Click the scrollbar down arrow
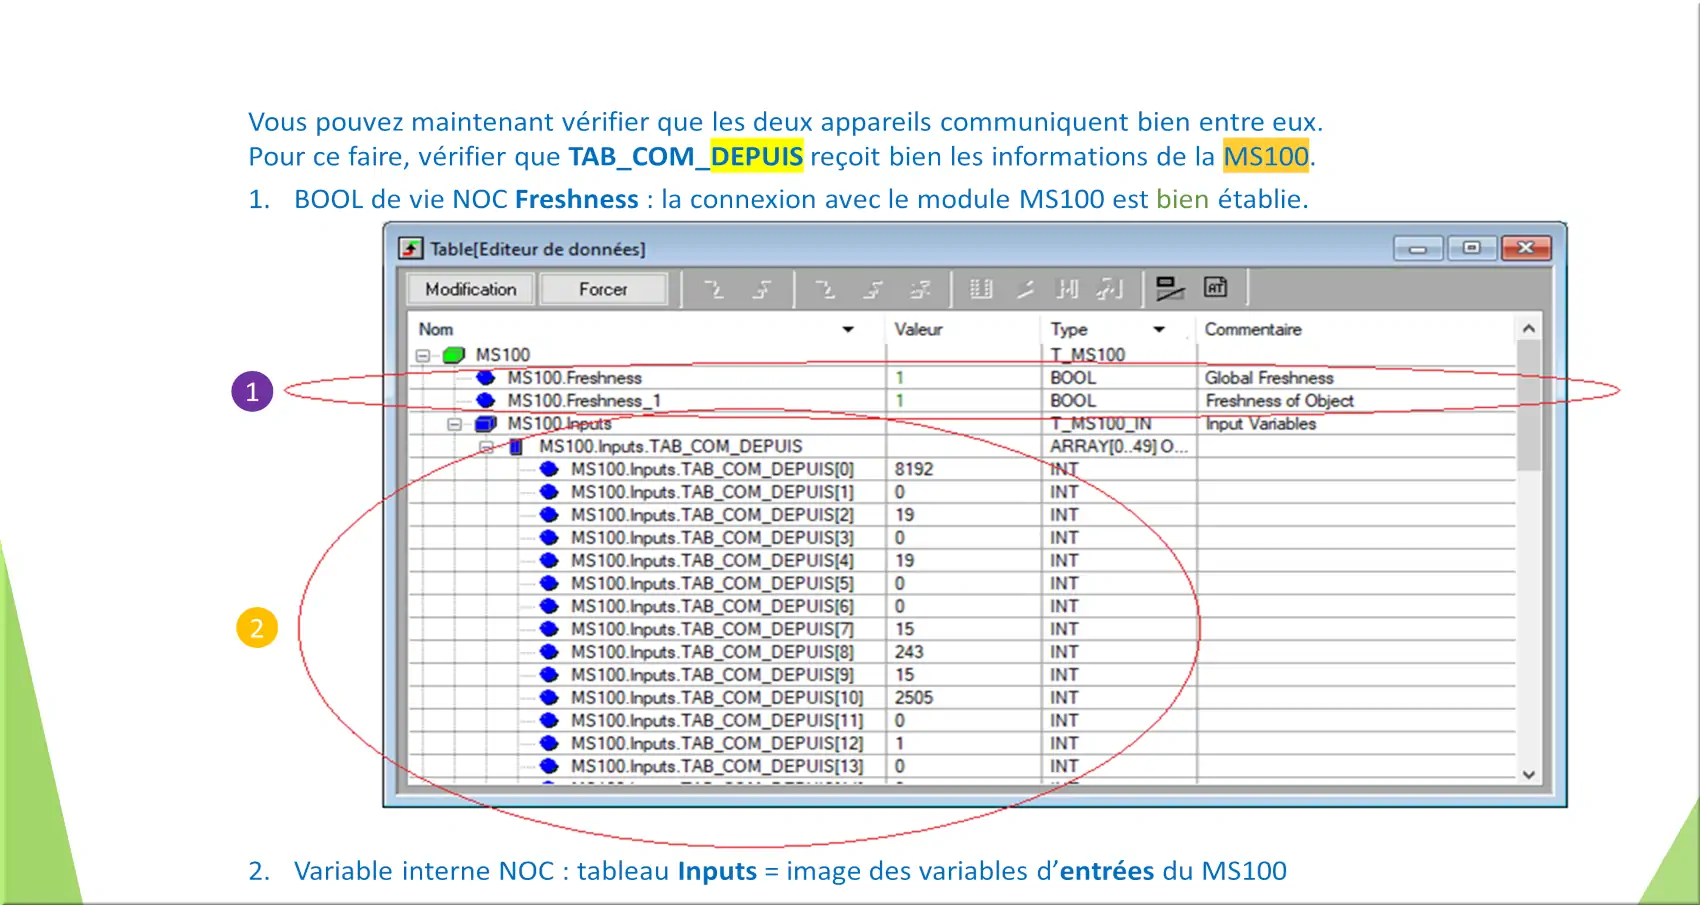This screenshot has width=1700, height=905. pyautogui.click(x=1528, y=774)
